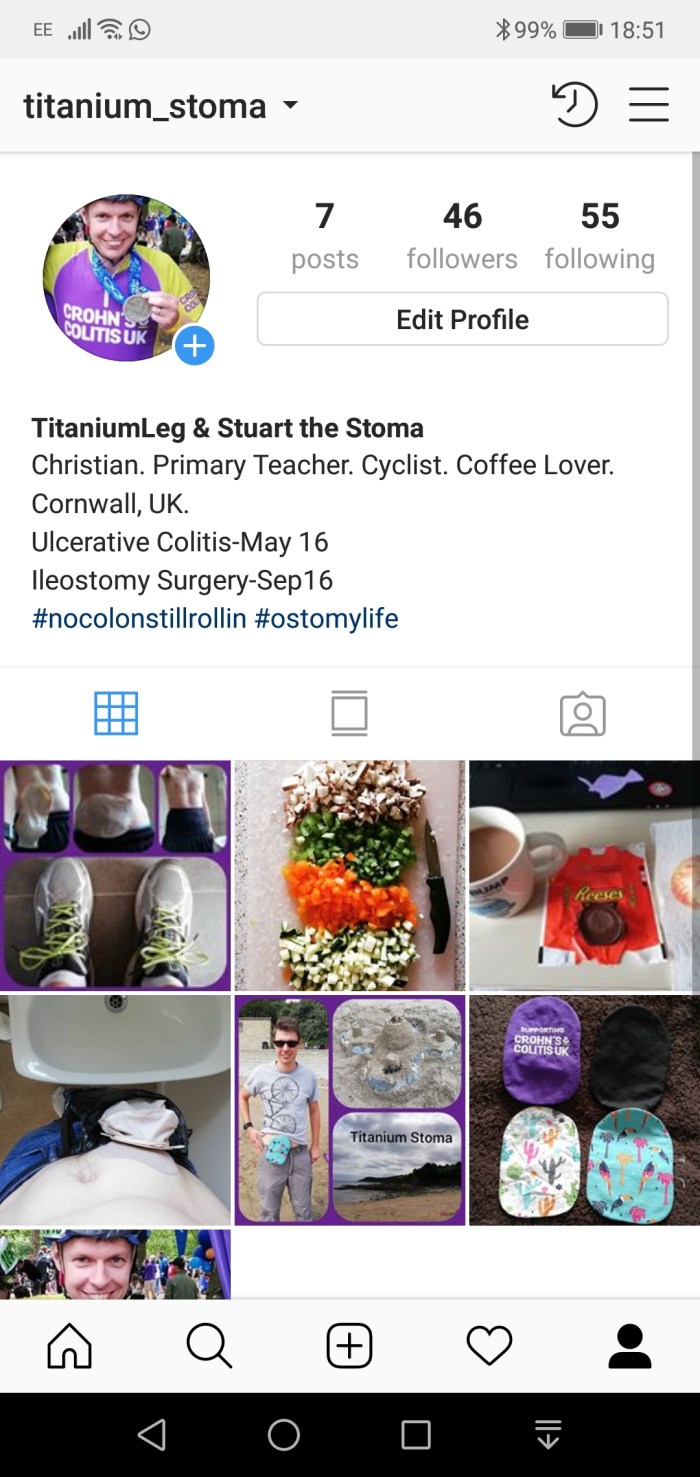This screenshot has width=700, height=1477.
Task: Click the Edit Profile button
Action: 462,319
